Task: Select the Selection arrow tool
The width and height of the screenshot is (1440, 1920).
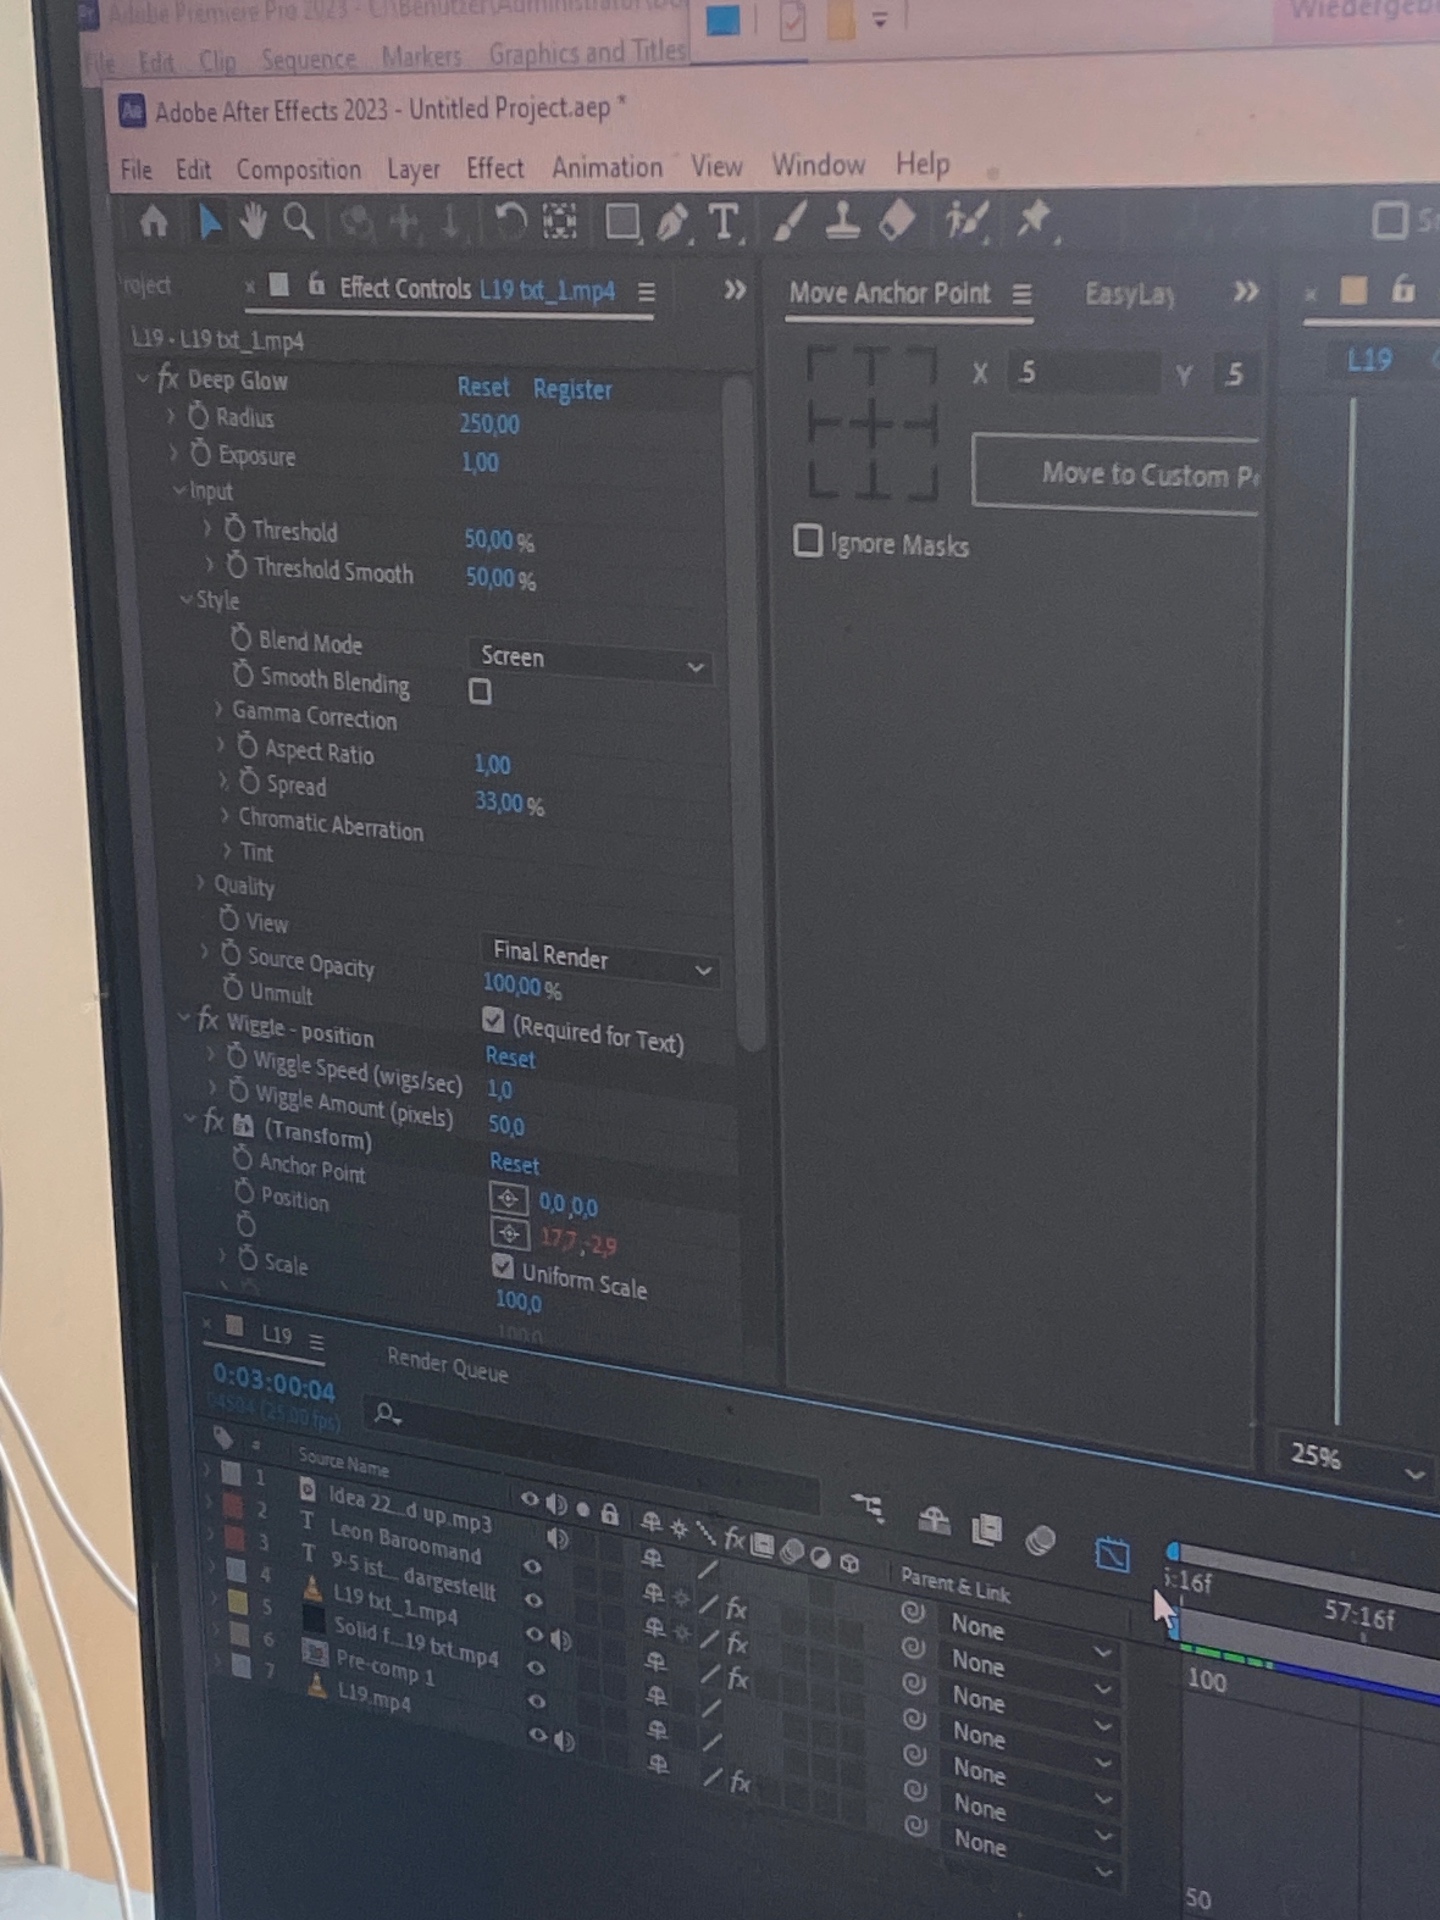Action: pos(210,222)
